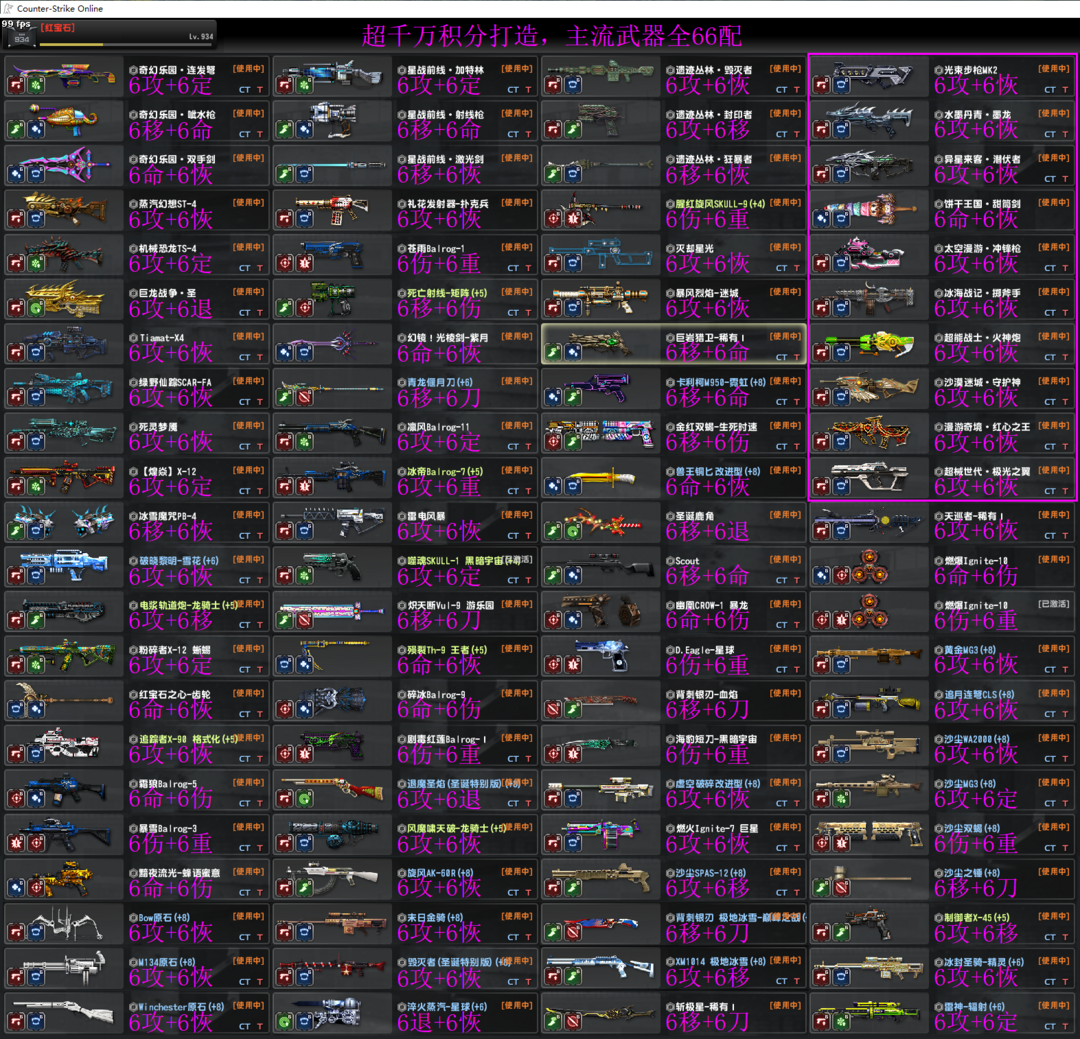This screenshot has height=1039, width=1080.
Task: Click green clover icon on 奇幻乐园·连发弩
Action: [36, 85]
